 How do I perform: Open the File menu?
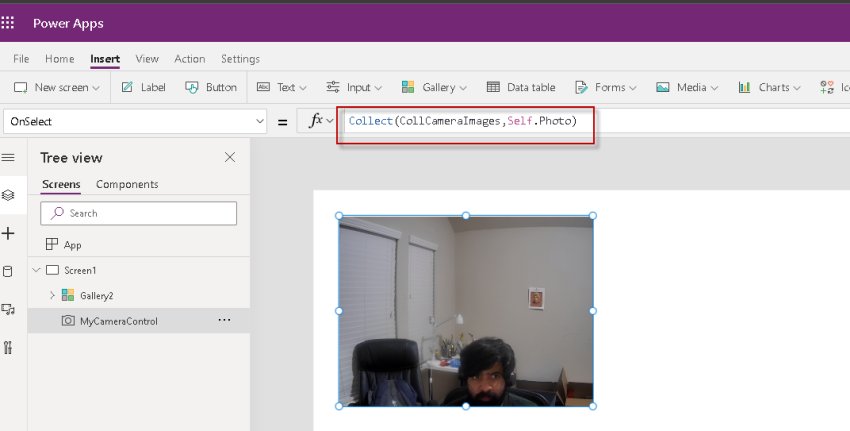[x=21, y=59]
